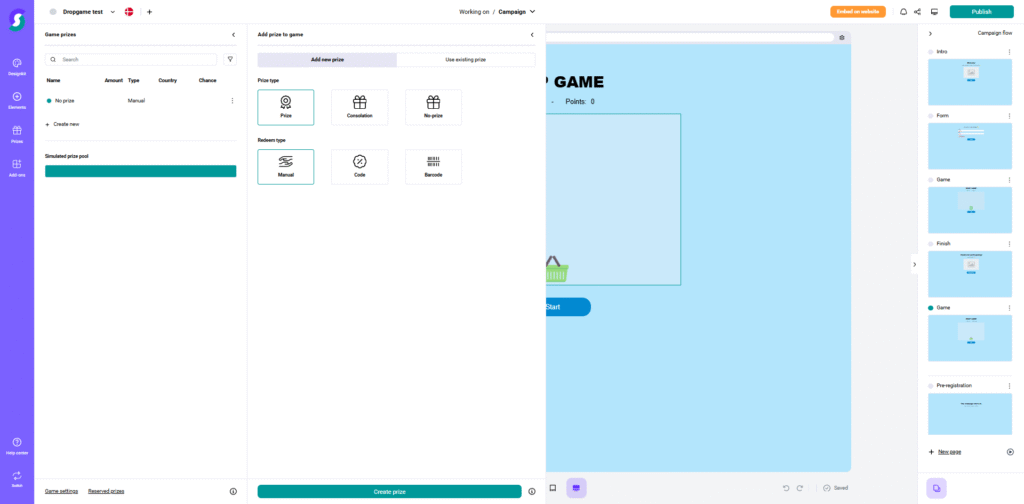This screenshot has height=504, width=1024.
Task: Select the Code redeem type
Action: (359, 167)
